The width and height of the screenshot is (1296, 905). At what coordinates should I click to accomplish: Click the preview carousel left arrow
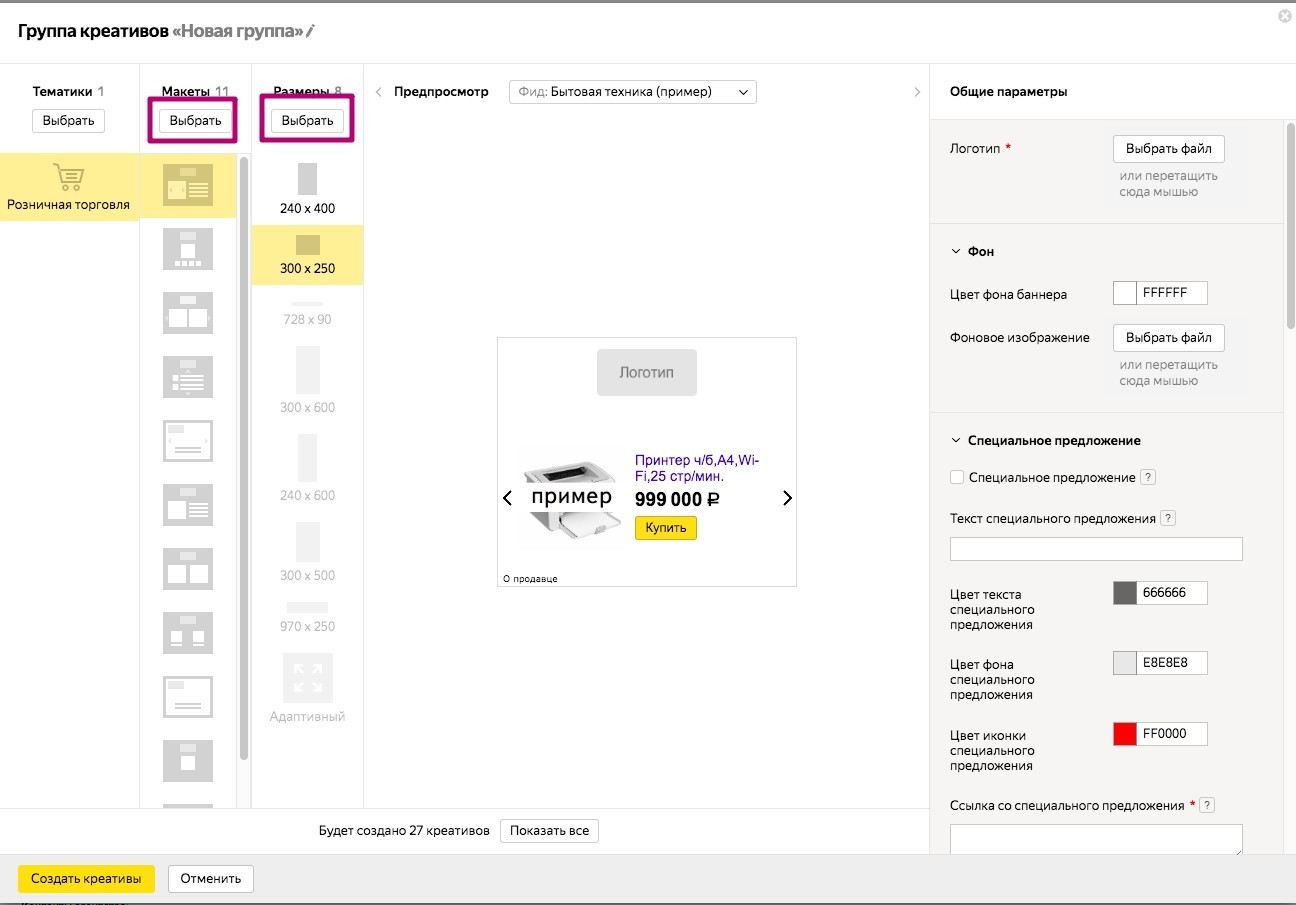pos(507,498)
